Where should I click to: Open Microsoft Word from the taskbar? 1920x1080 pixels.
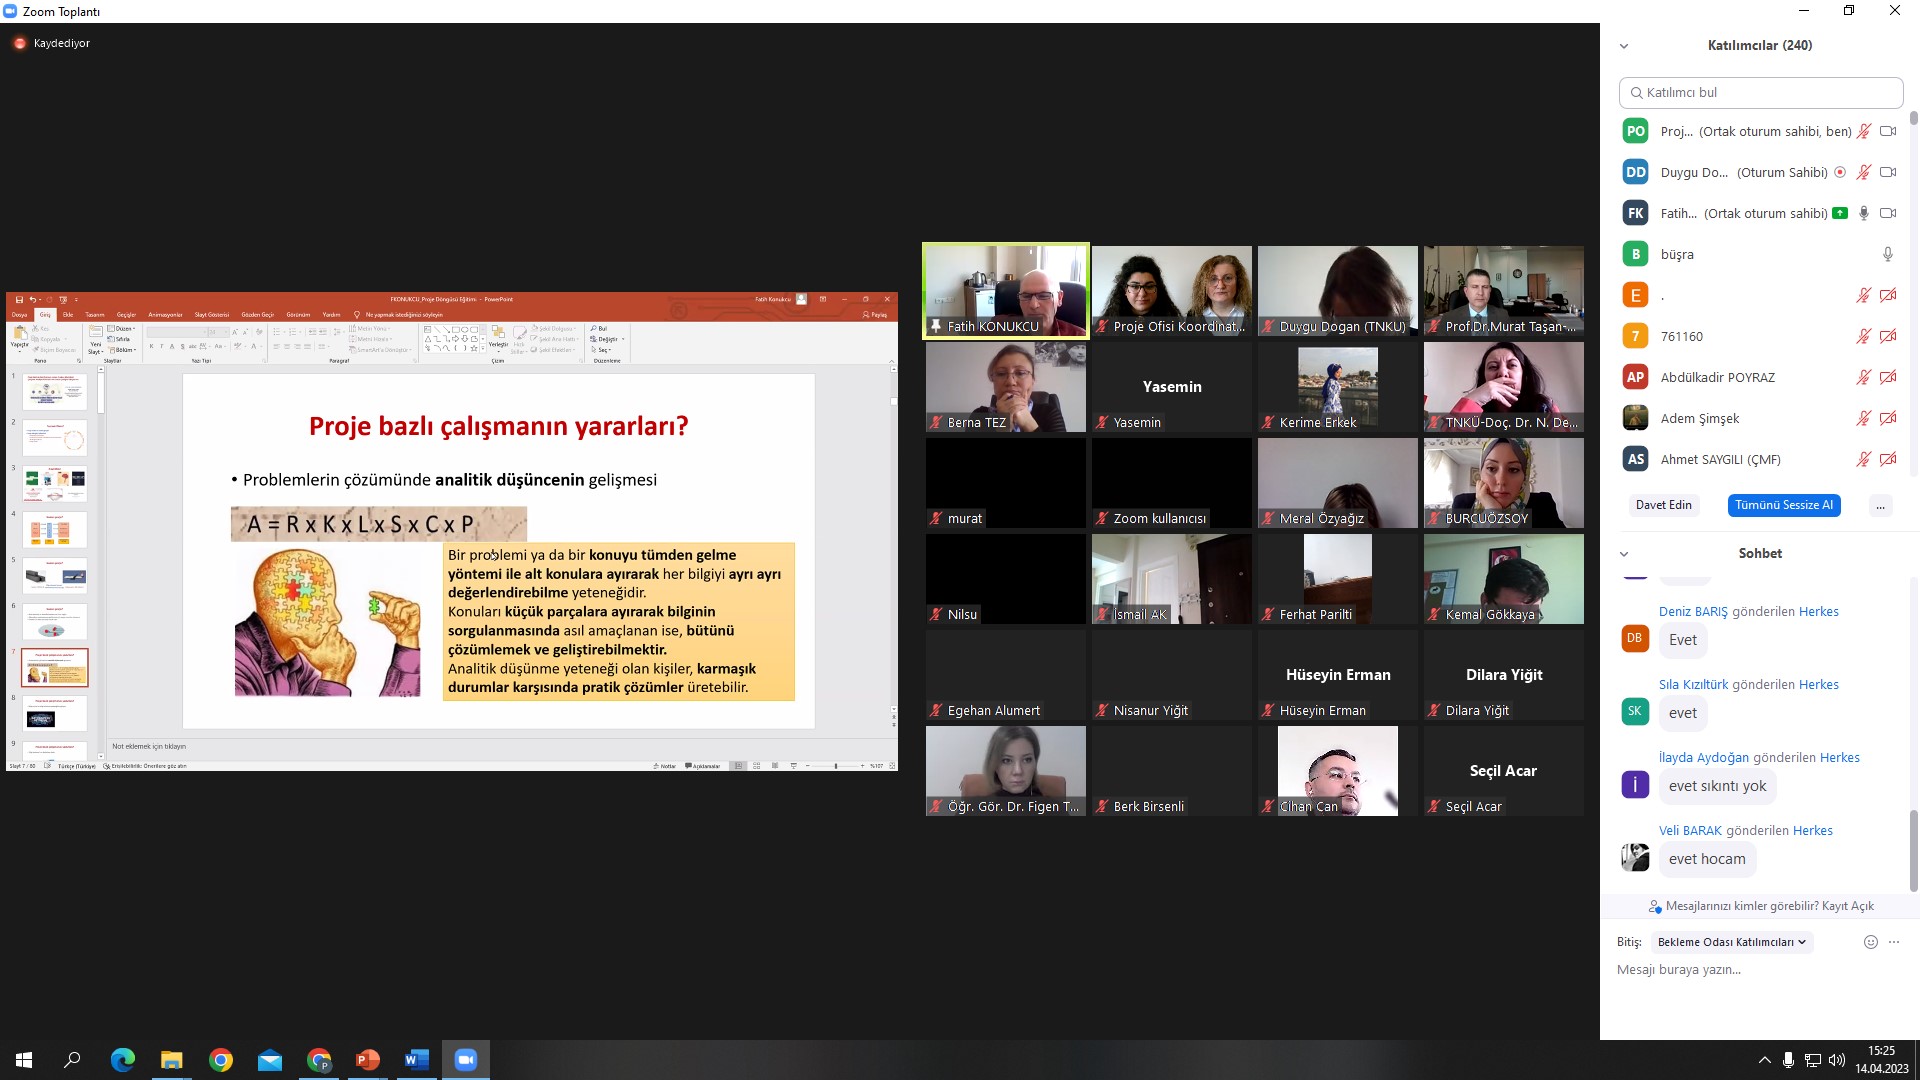[x=417, y=1060]
